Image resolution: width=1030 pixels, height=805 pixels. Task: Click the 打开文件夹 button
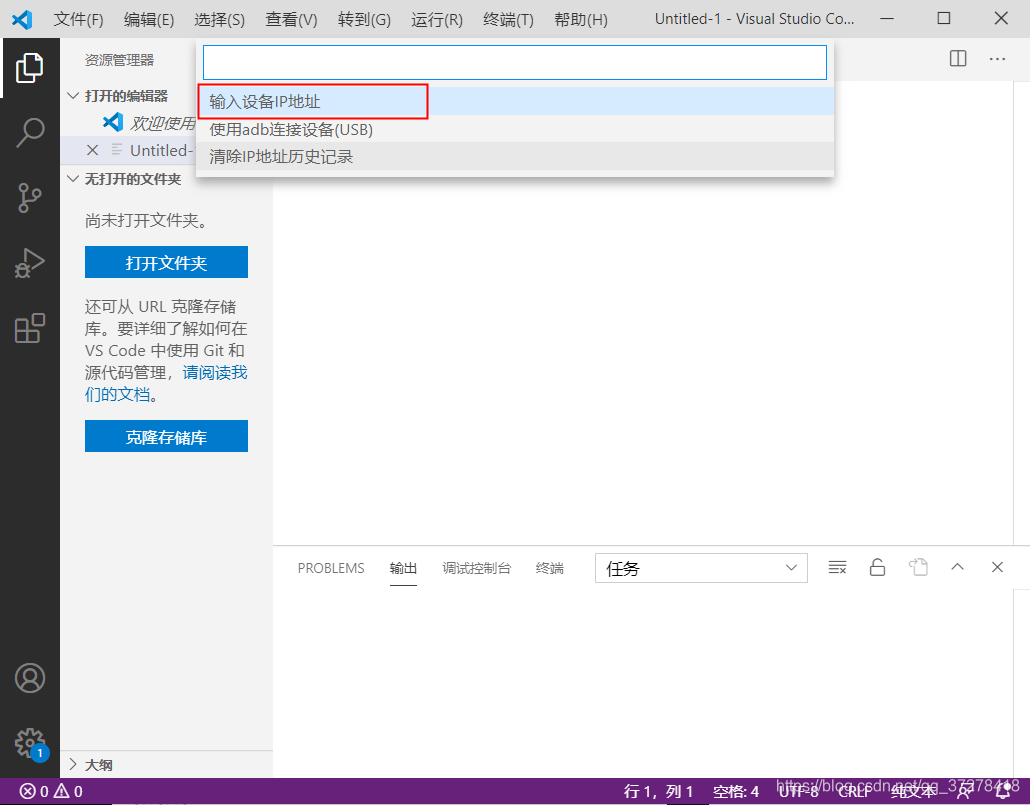click(x=166, y=262)
